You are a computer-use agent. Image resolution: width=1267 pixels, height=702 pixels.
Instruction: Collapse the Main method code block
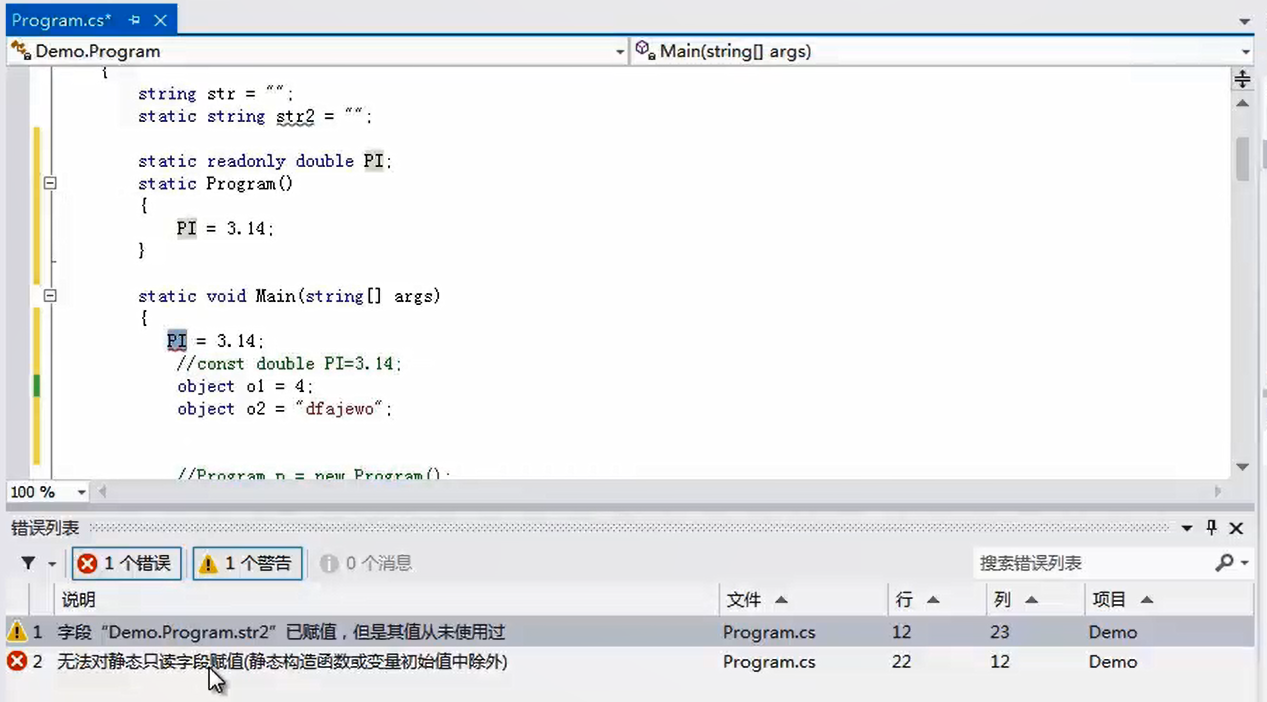tap(50, 296)
